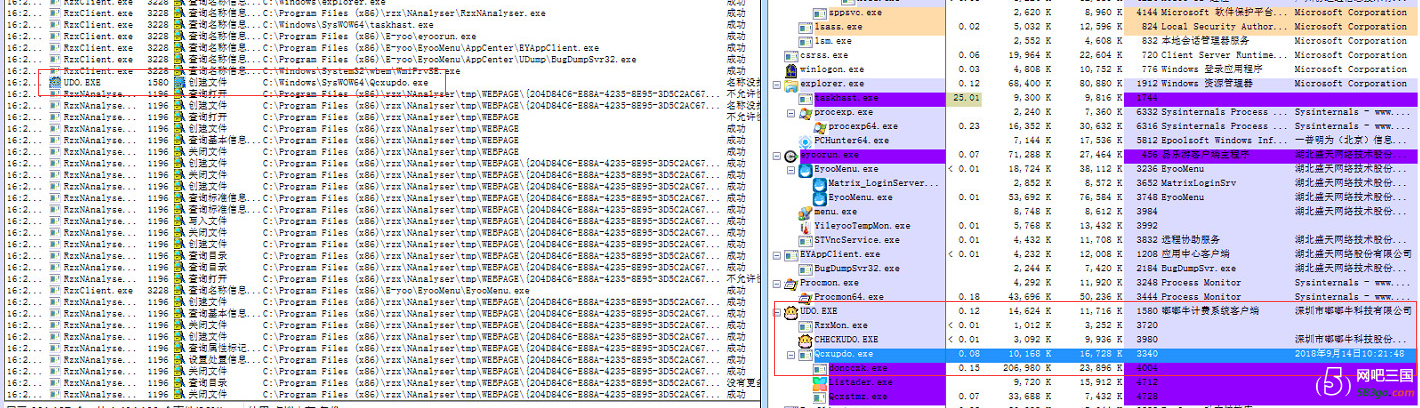Select the highlighted Qcxupdo.exe process row
This screenshot has height=408, width=1420.
(1095, 354)
